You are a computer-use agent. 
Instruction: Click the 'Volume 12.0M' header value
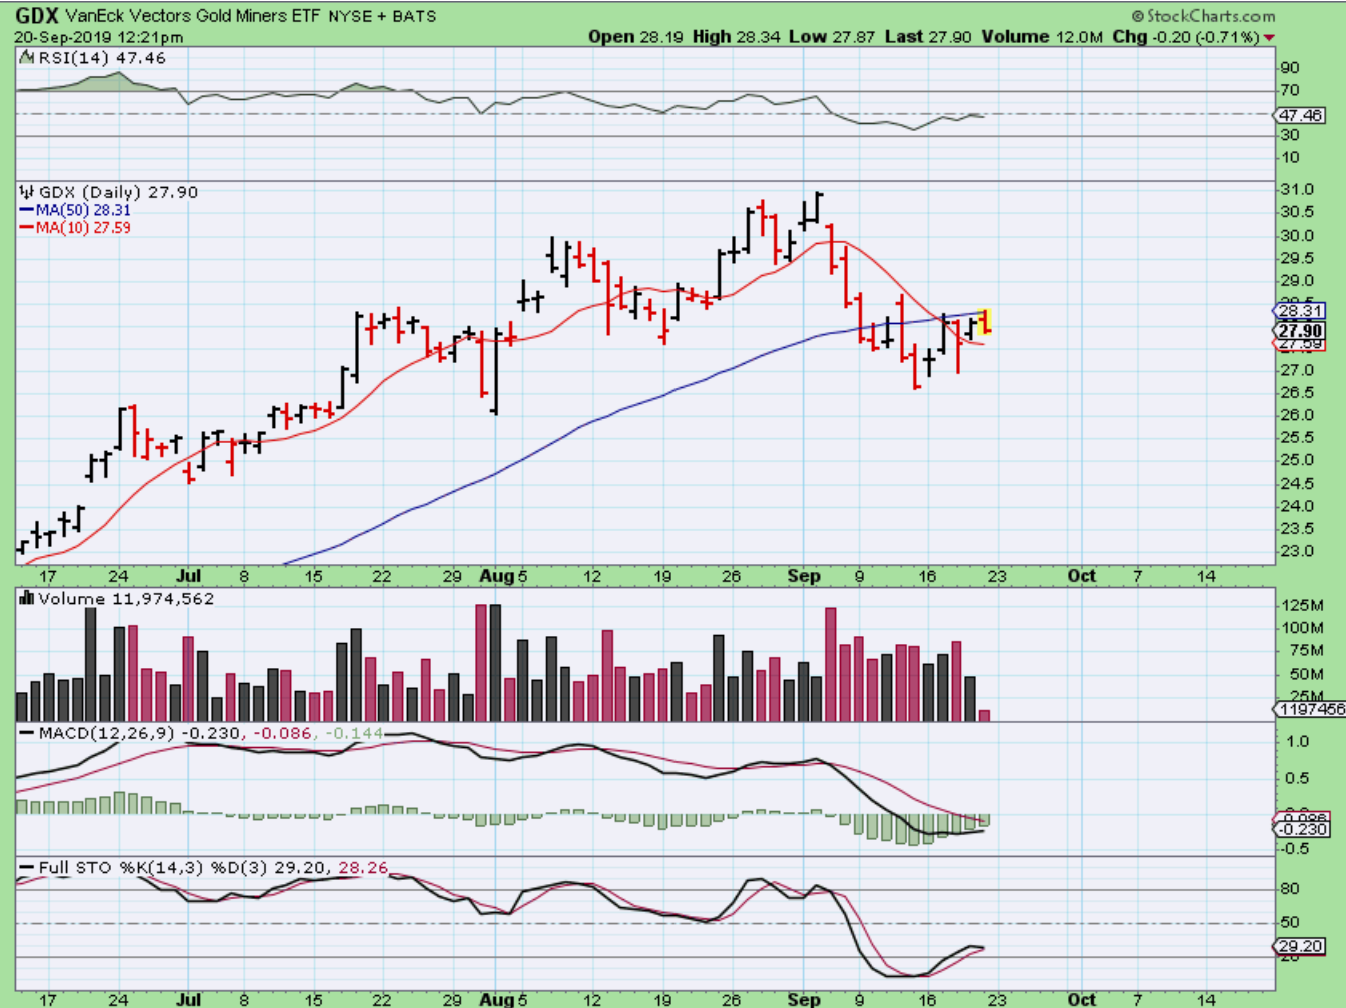click(1042, 37)
